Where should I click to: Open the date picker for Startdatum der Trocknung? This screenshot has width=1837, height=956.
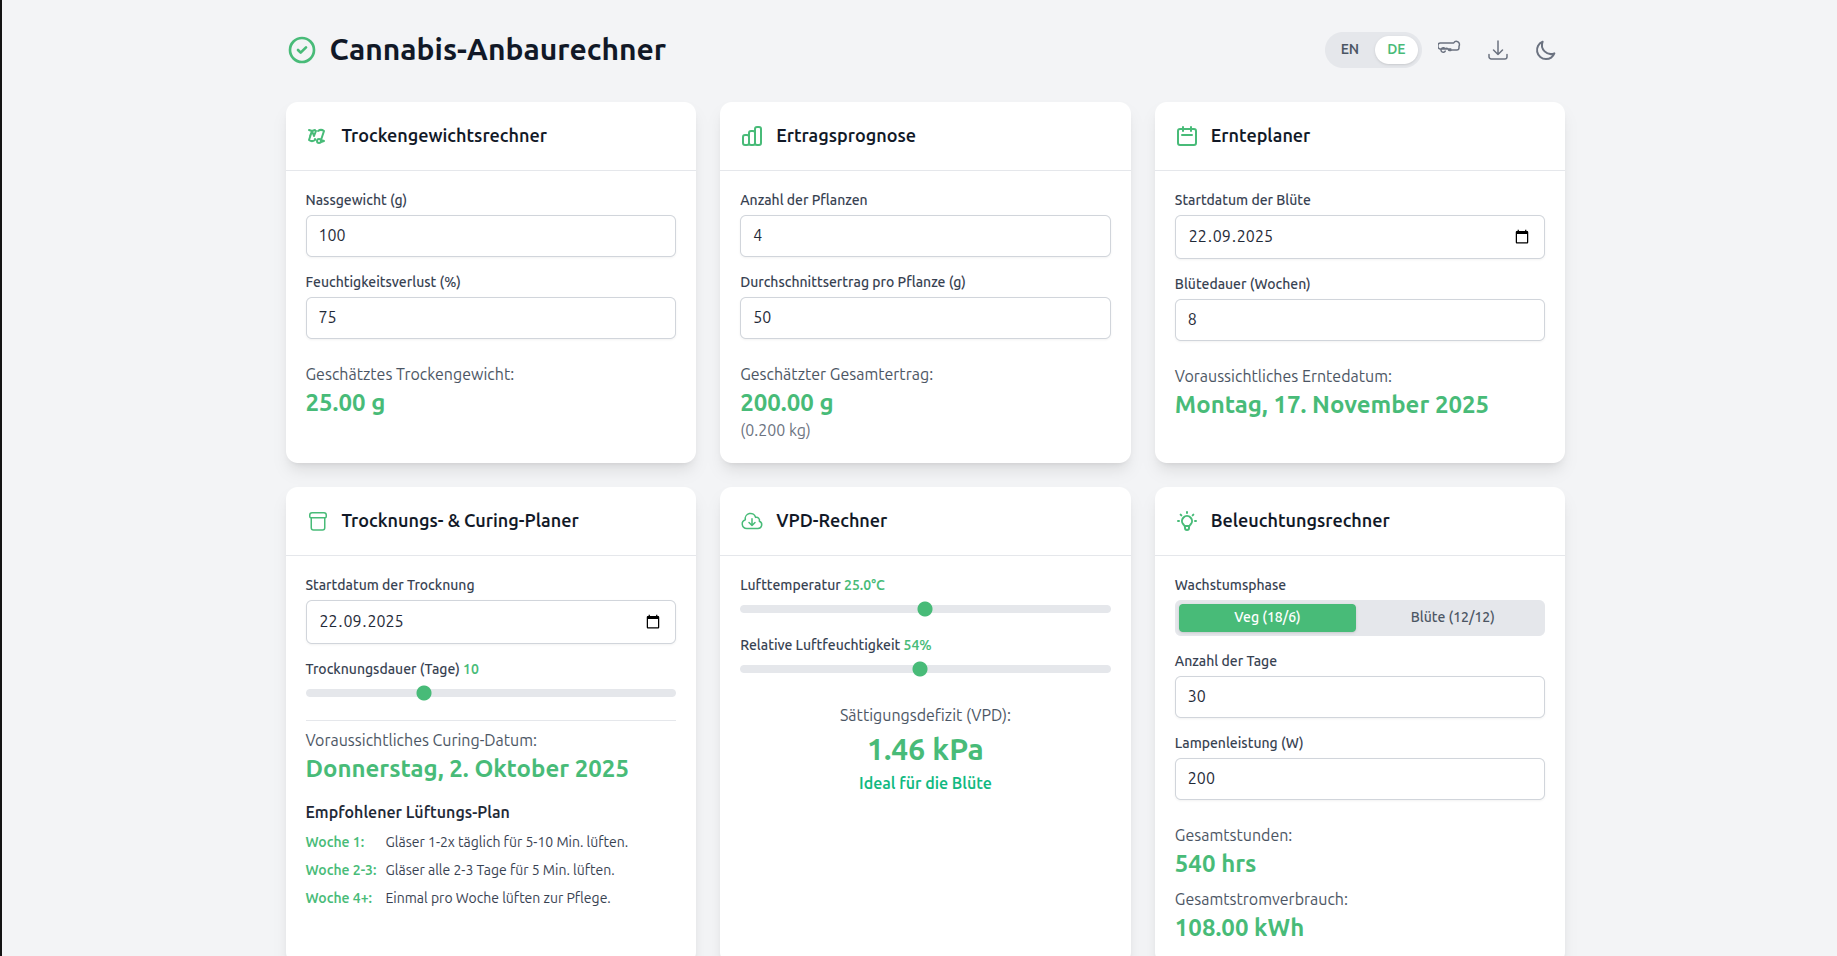tap(653, 622)
